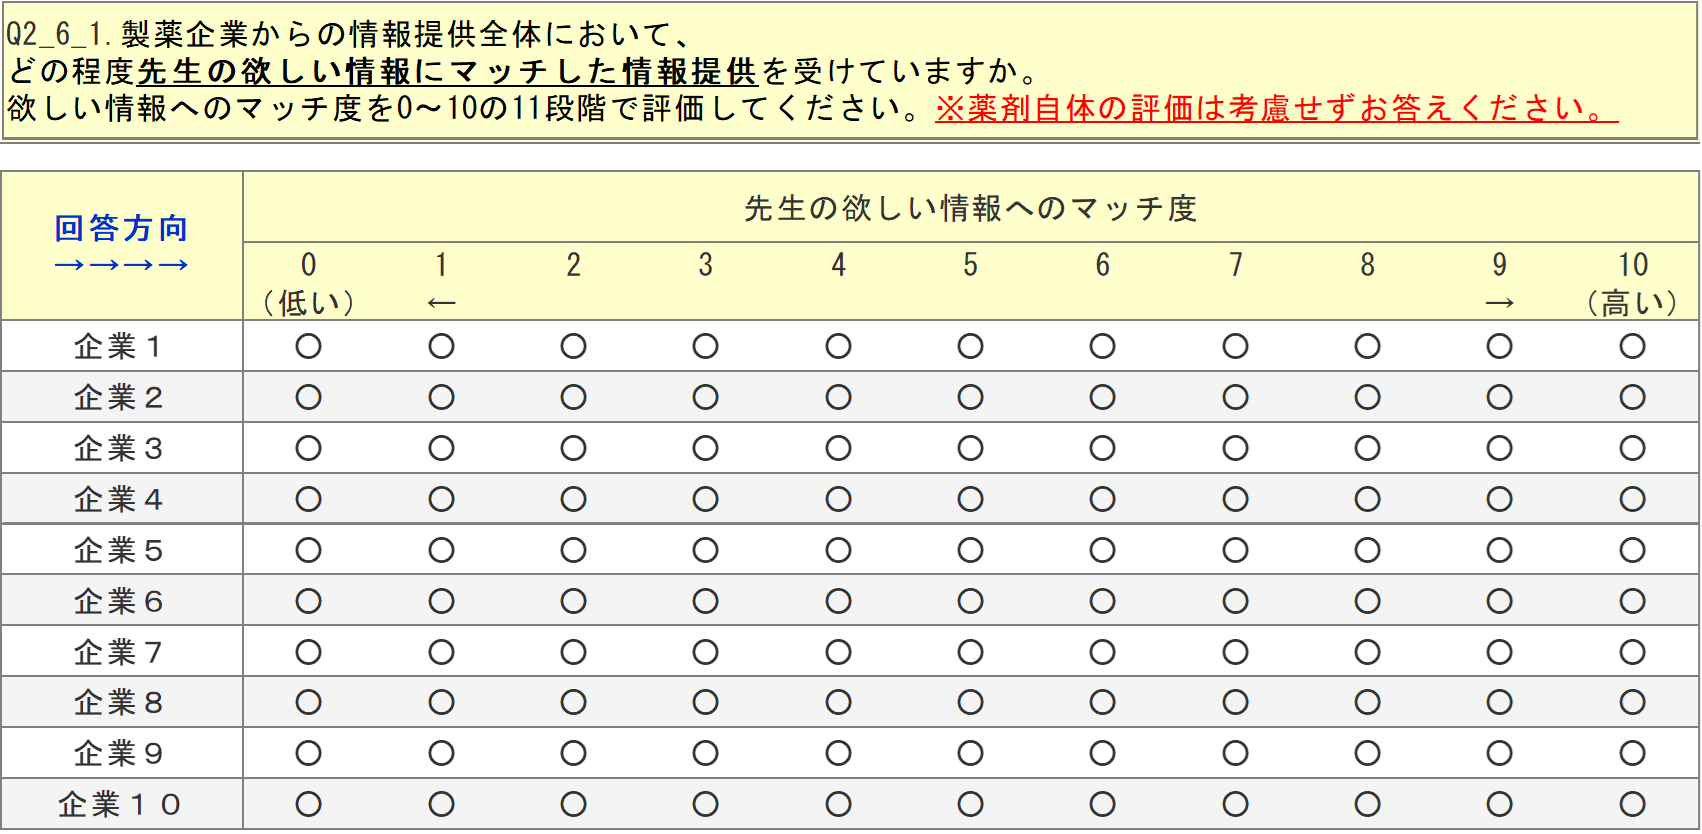The height and width of the screenshot is (834, 1702).
Task: Select rating 8 for 企業５
Action: pos(1367,550)
